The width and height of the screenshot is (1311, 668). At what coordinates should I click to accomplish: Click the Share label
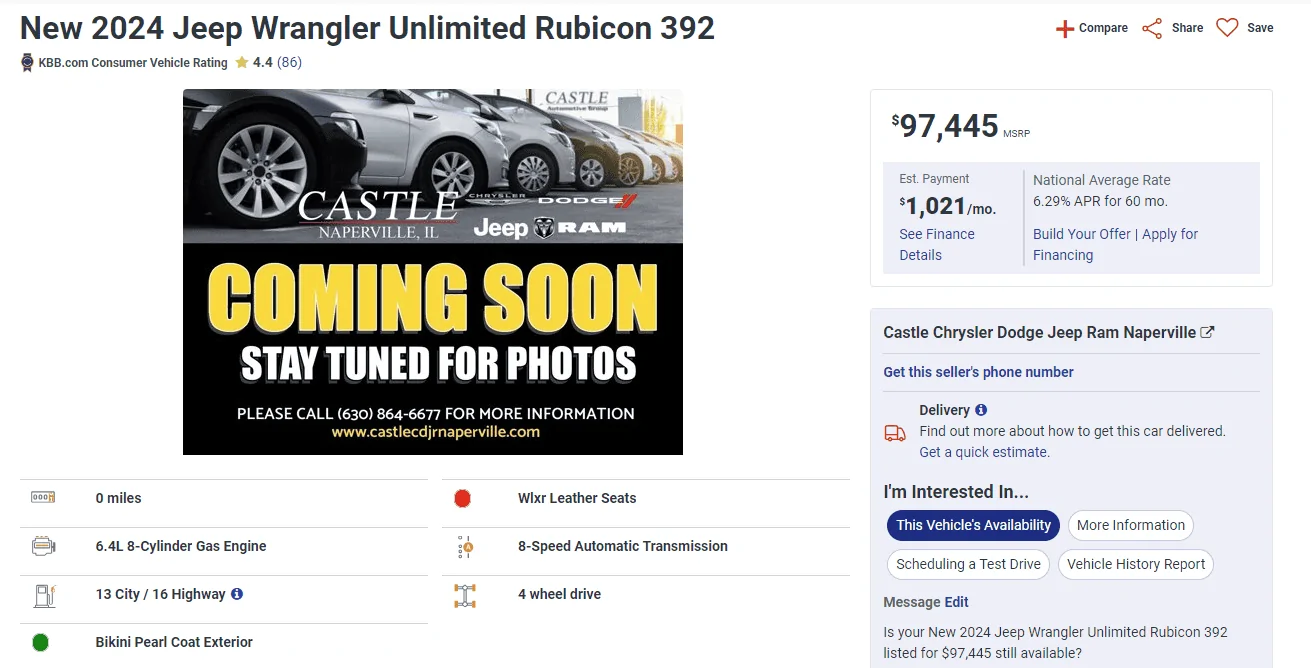pyautogui.click(x=1187, y=28)
